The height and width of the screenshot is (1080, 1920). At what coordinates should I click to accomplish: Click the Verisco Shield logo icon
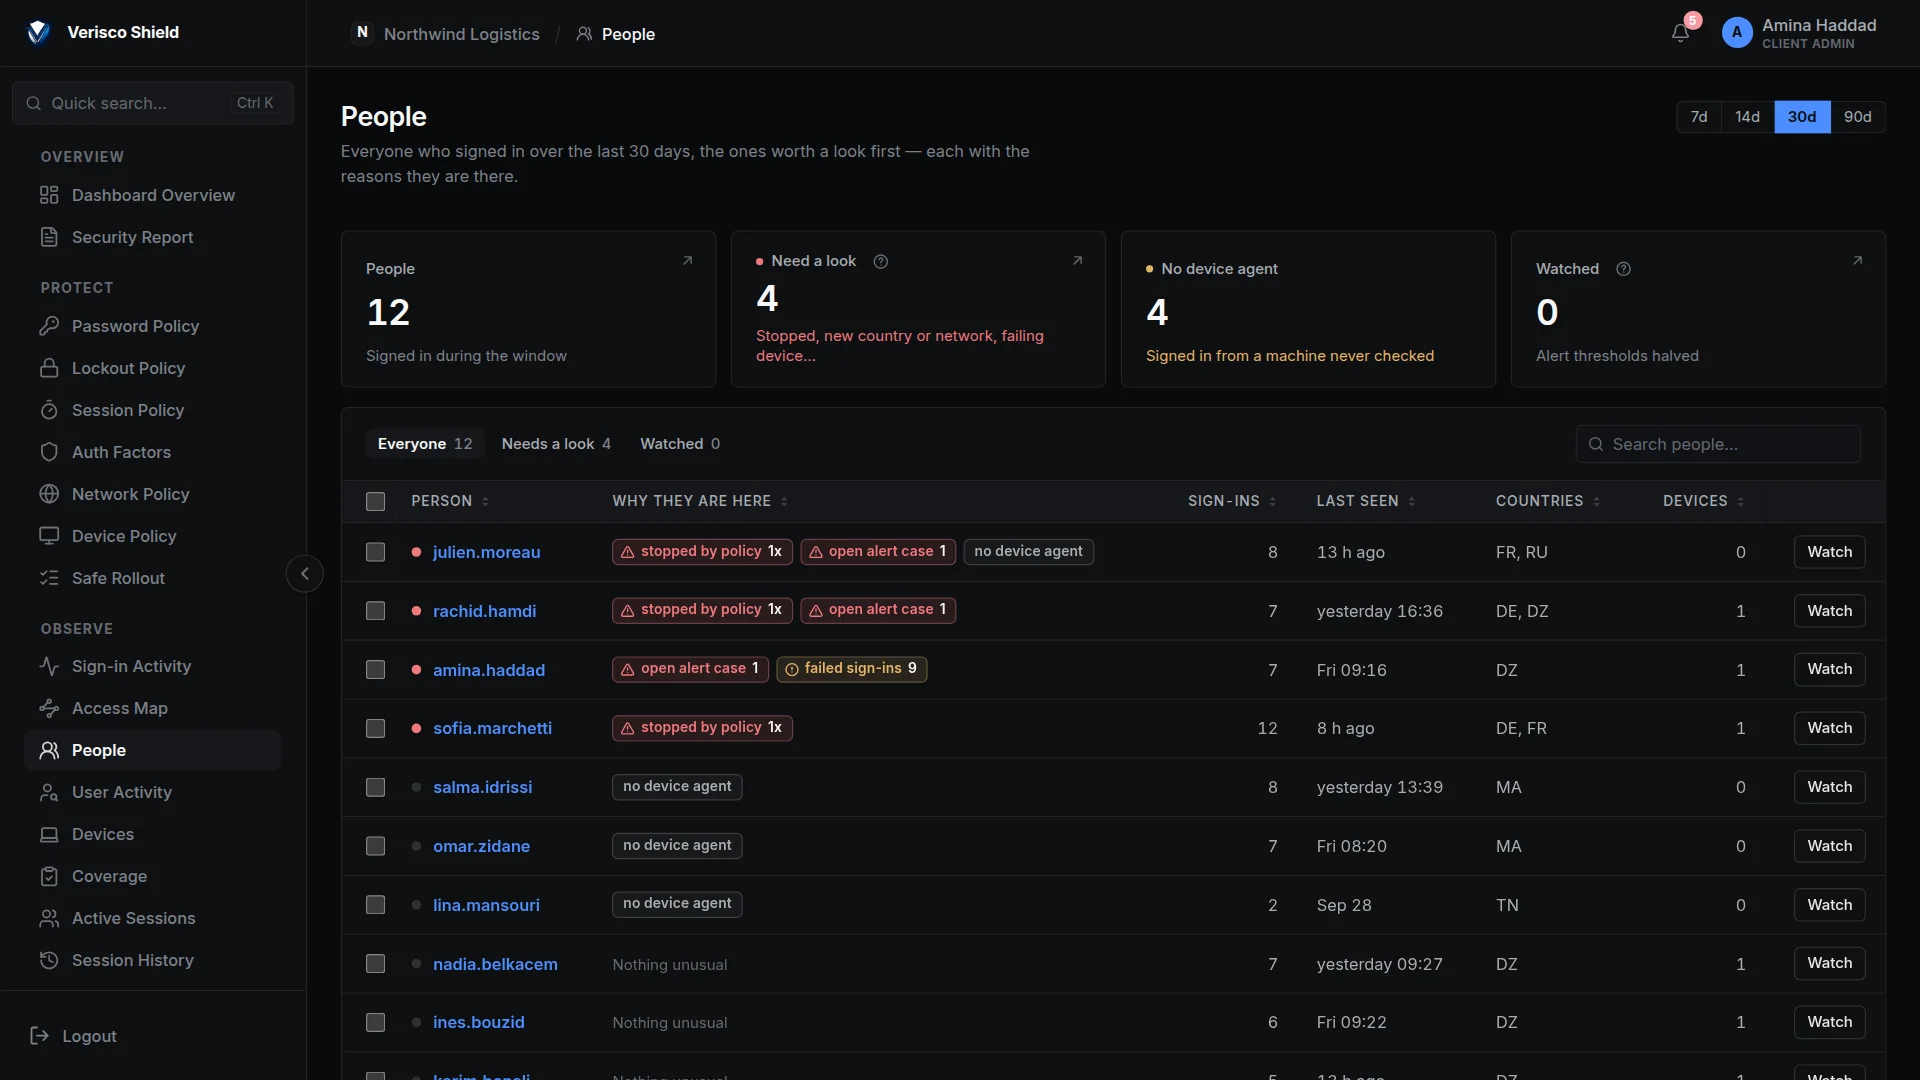coord(39,32)
